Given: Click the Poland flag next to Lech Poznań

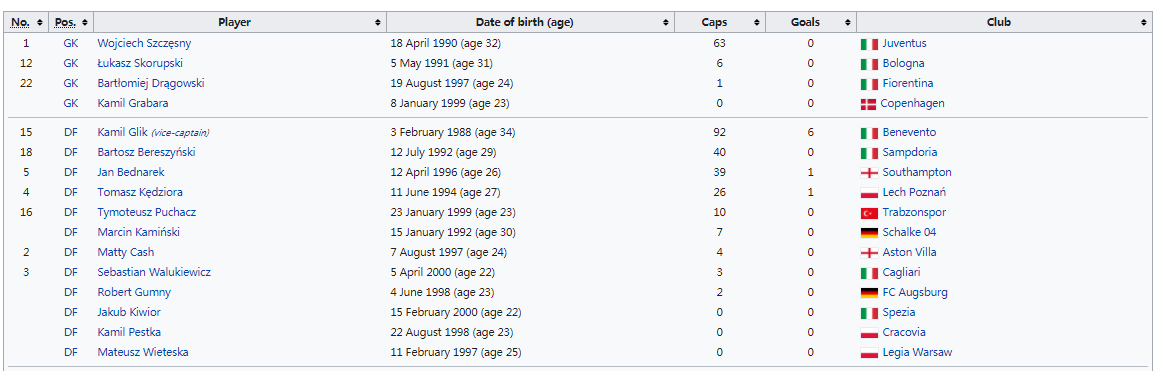Looking at the screenshot, I should (x=869, y=193).
